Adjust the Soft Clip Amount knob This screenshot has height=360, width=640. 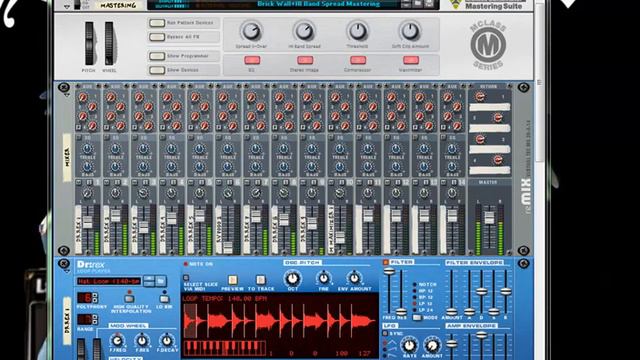pyautogui.click(x=410, y=31)
